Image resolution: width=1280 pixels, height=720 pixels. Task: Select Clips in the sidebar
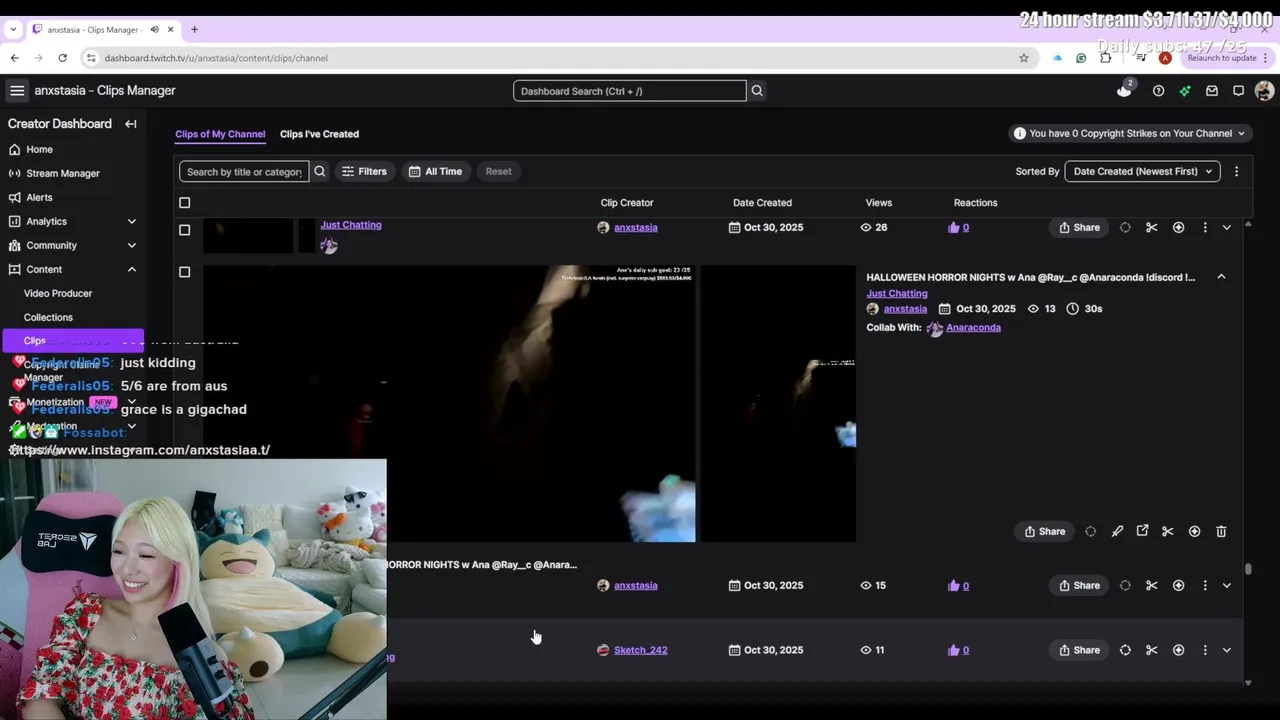[x=73, y=340]
